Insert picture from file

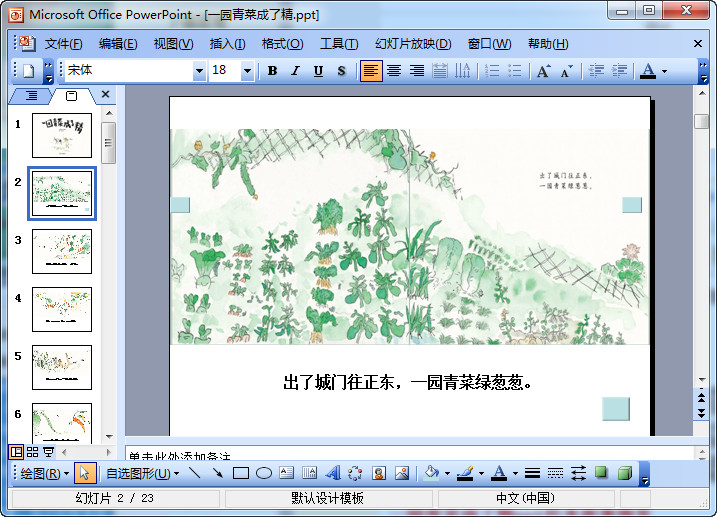click(x=402, y=473)
